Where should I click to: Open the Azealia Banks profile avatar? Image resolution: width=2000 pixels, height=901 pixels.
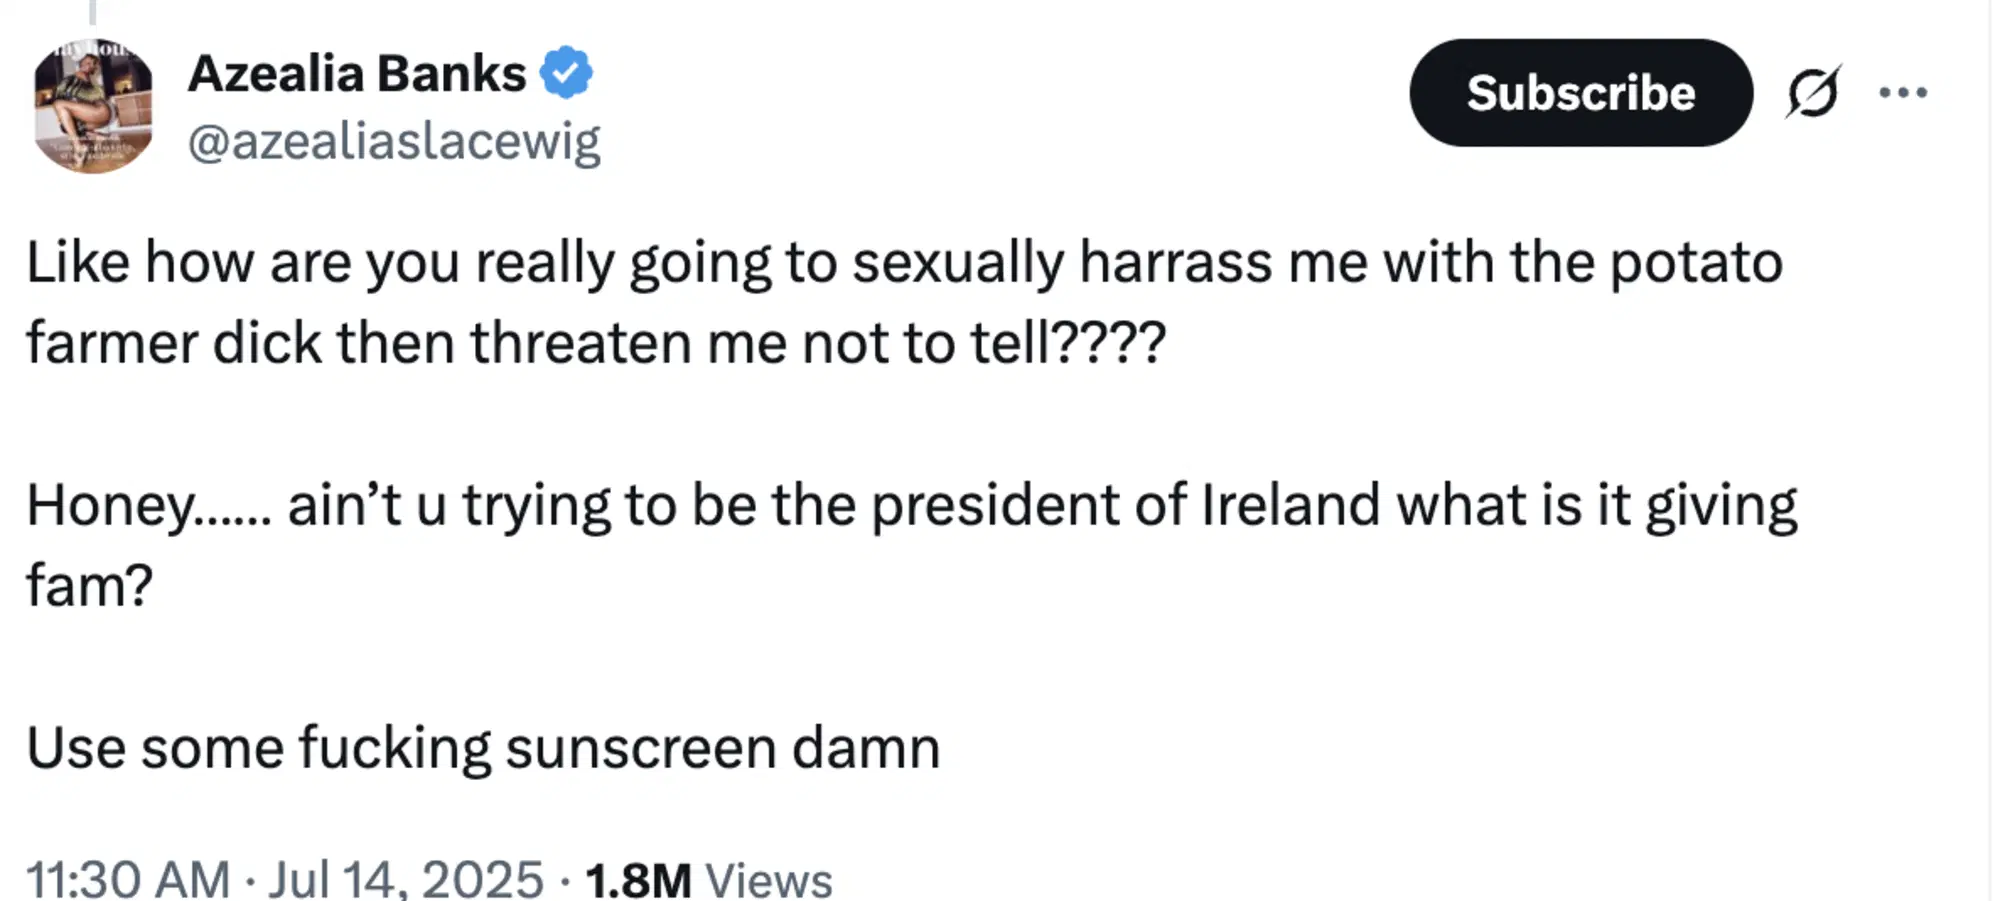click(93, 106)
